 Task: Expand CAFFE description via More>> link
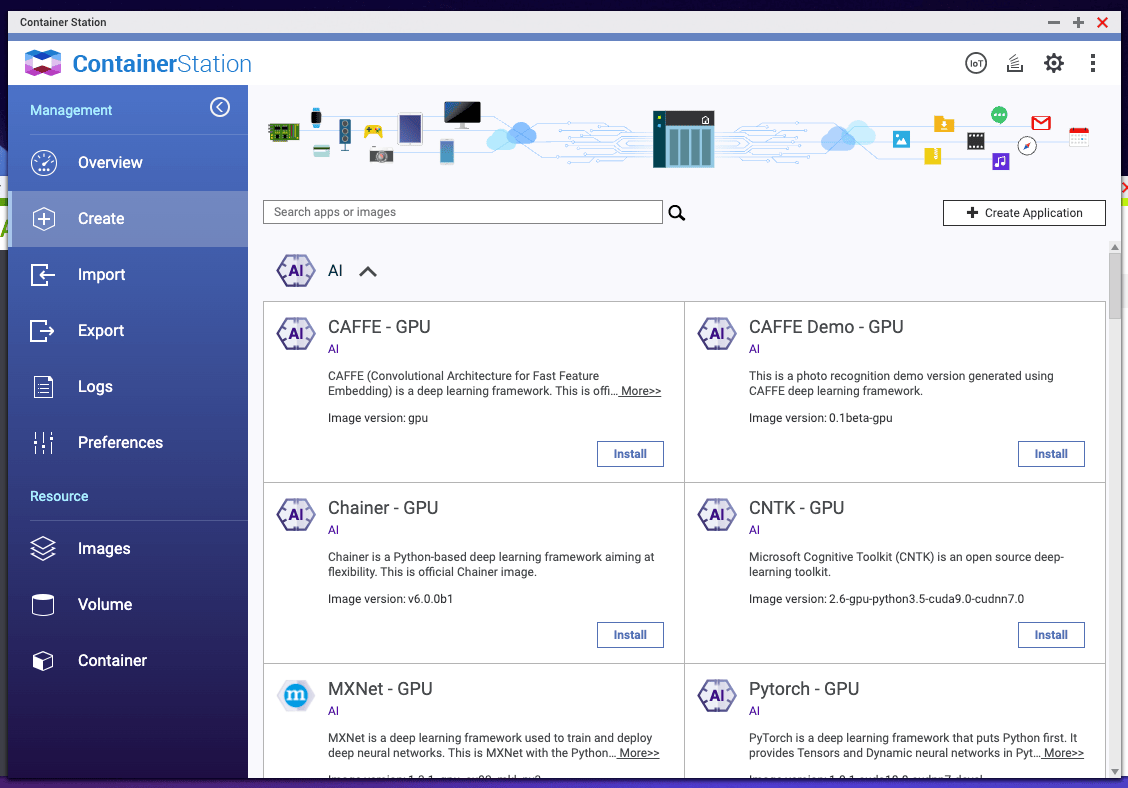pos(640,391)
